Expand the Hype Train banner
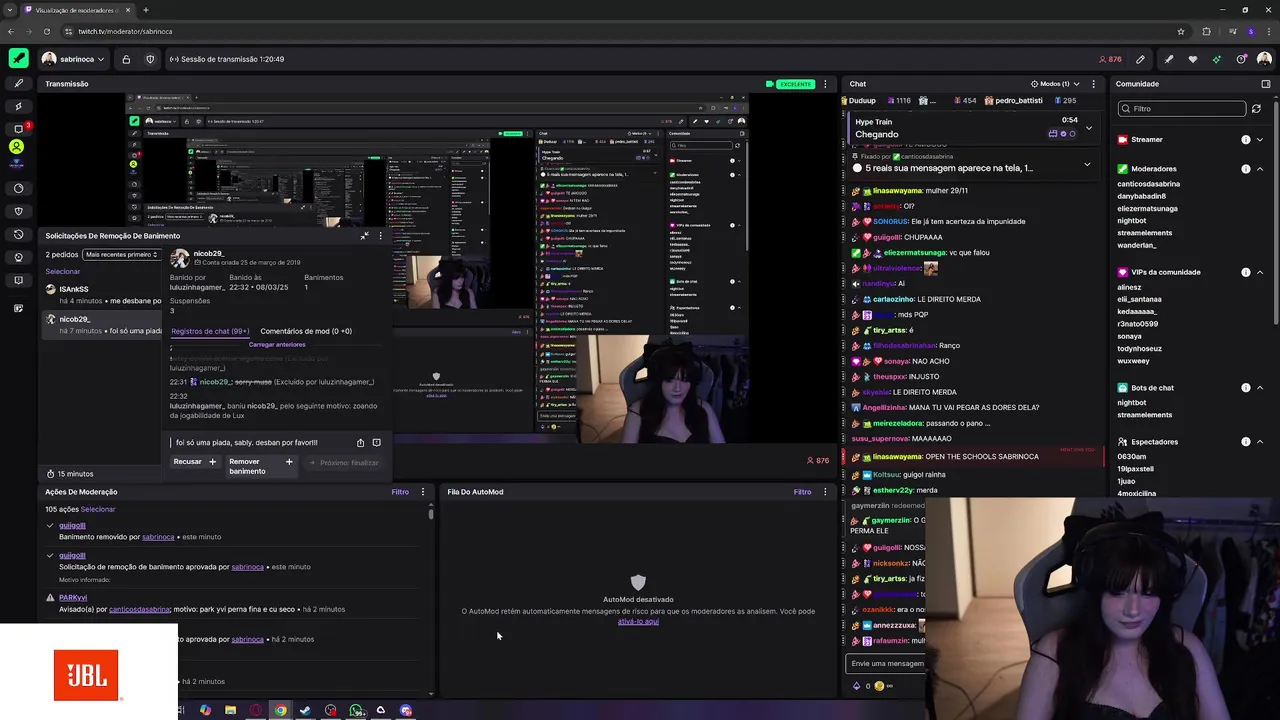Image resolution: width=1280 pixels, height=720 pixels. pyautogui.click(x=1089, y=128)
